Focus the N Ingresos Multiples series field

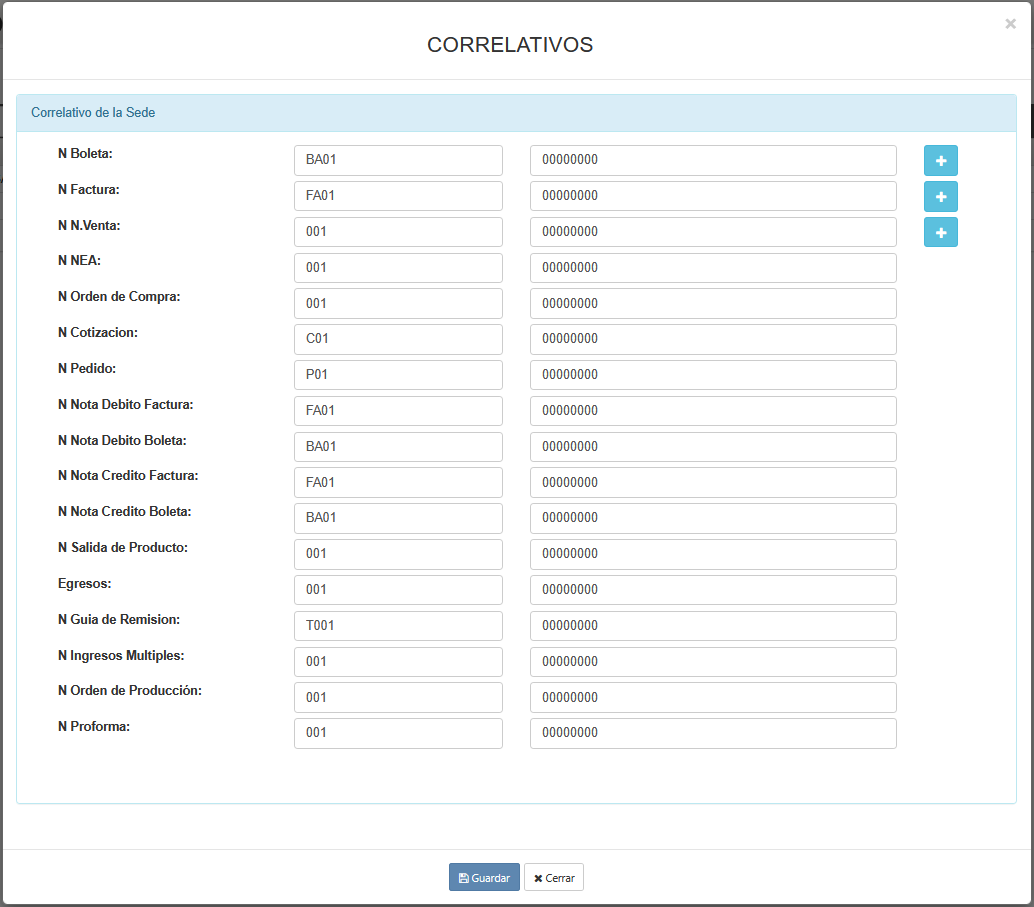(398, 662)
